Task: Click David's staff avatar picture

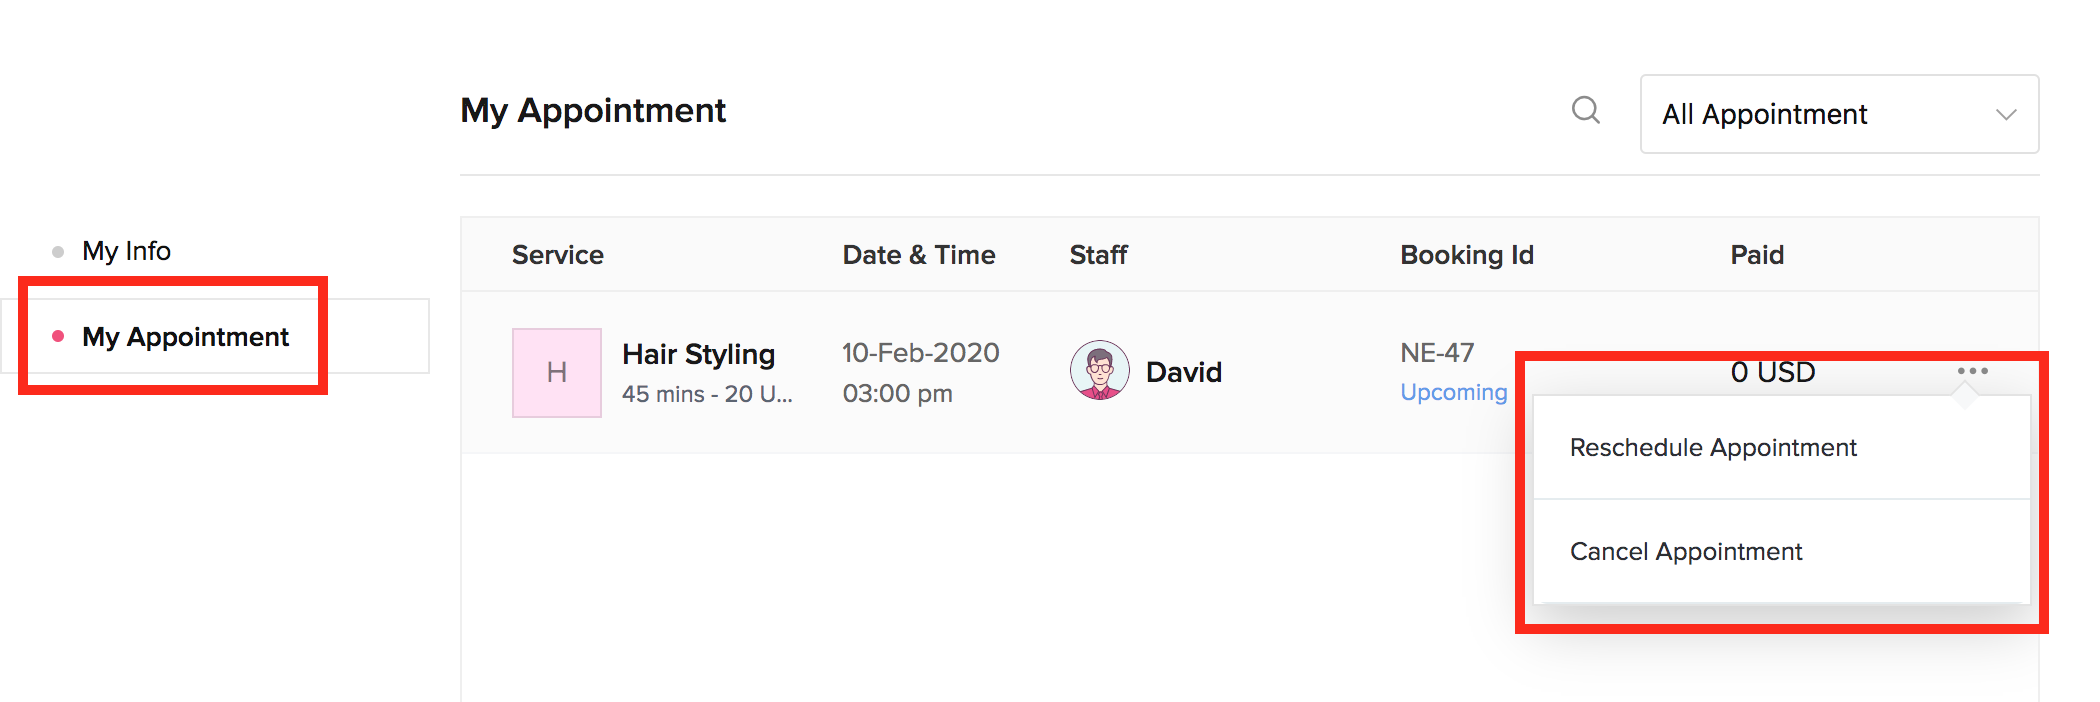Action: [x=1099, y=370]
